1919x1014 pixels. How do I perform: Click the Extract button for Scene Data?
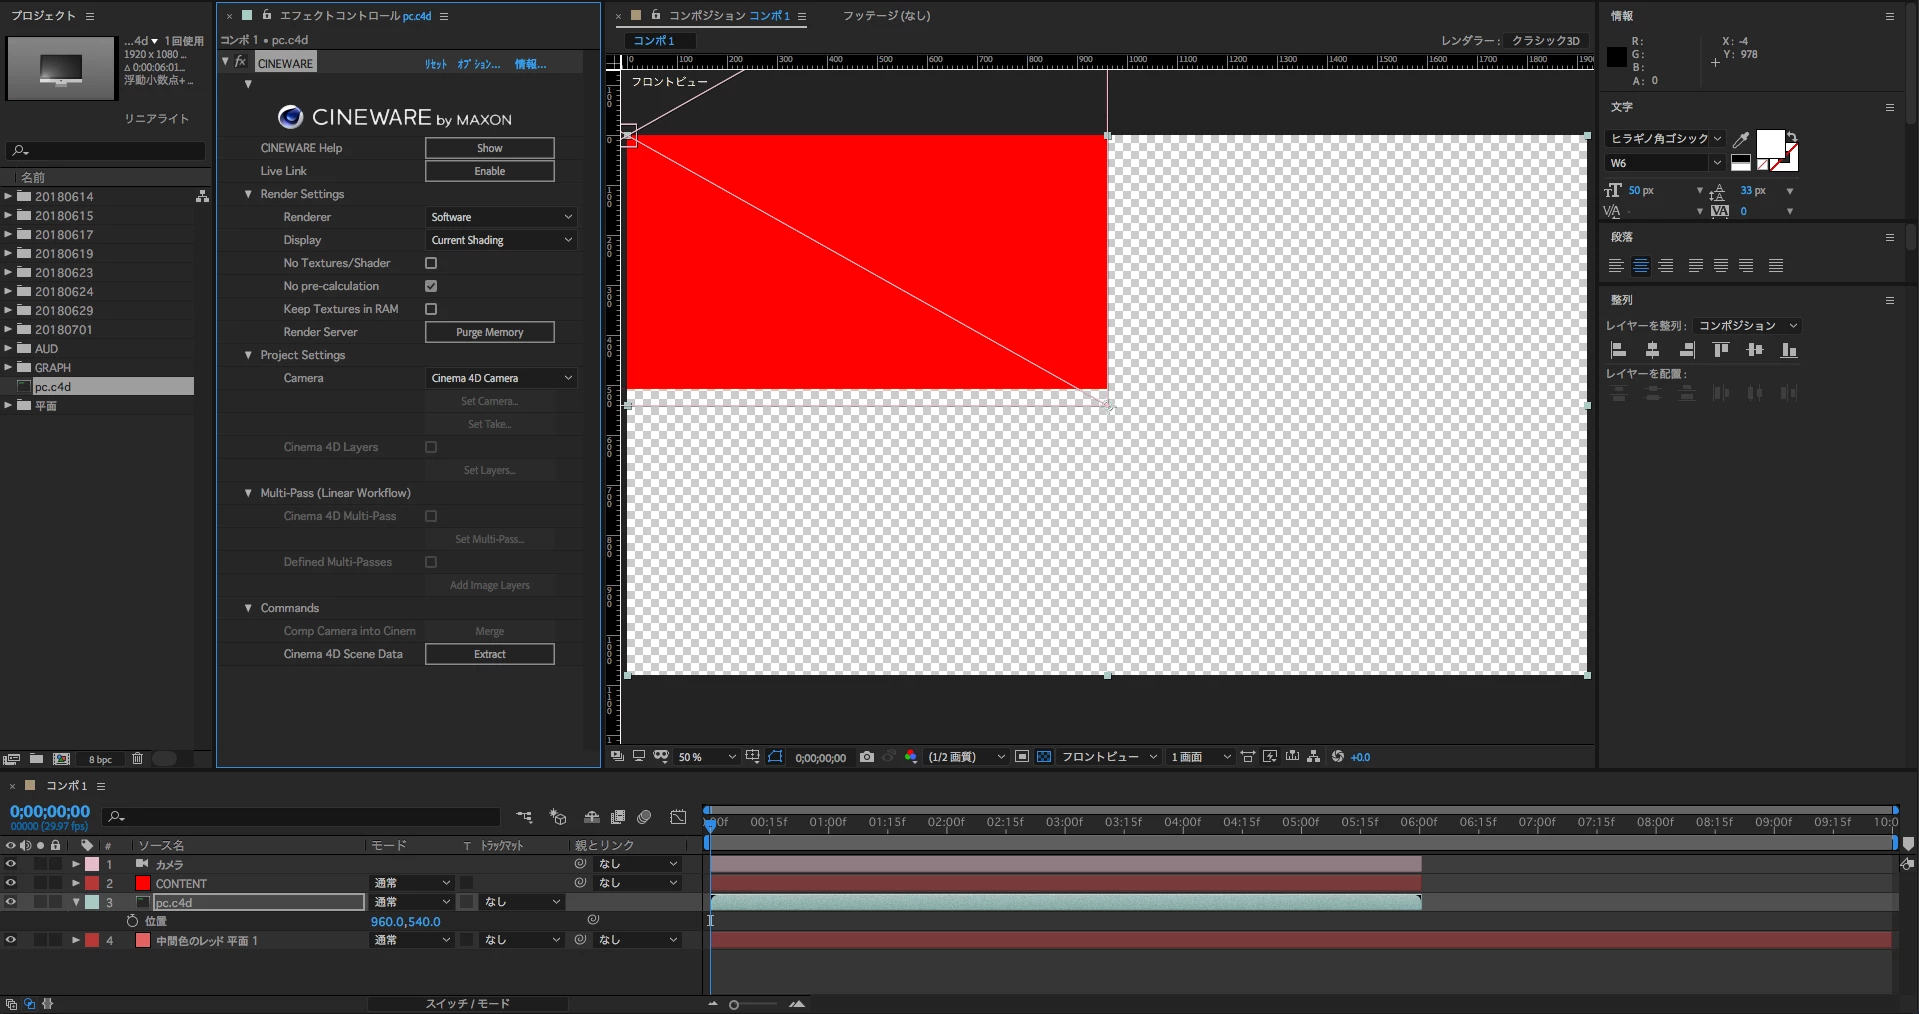[x=490, y=654]
